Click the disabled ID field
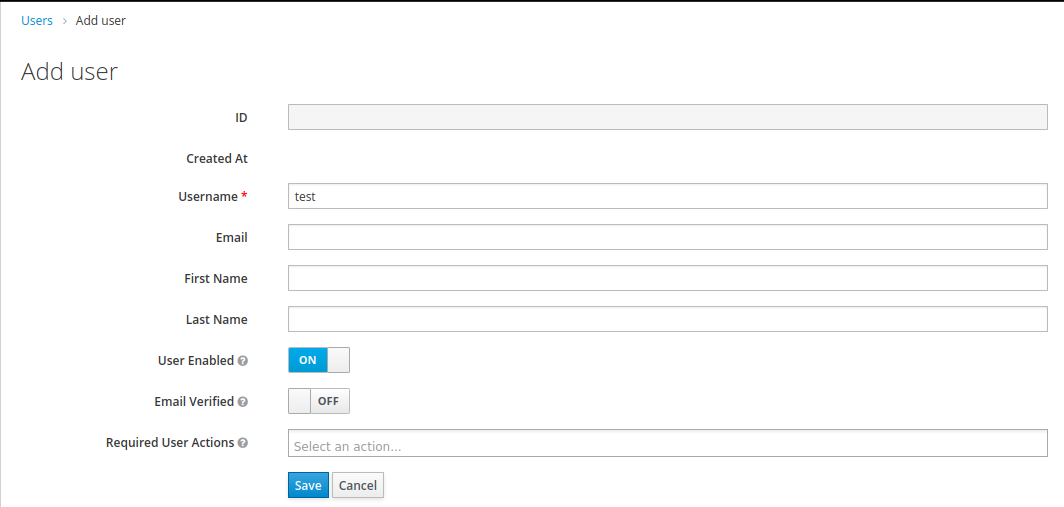The image size is (1064, 507). [667, 117]
